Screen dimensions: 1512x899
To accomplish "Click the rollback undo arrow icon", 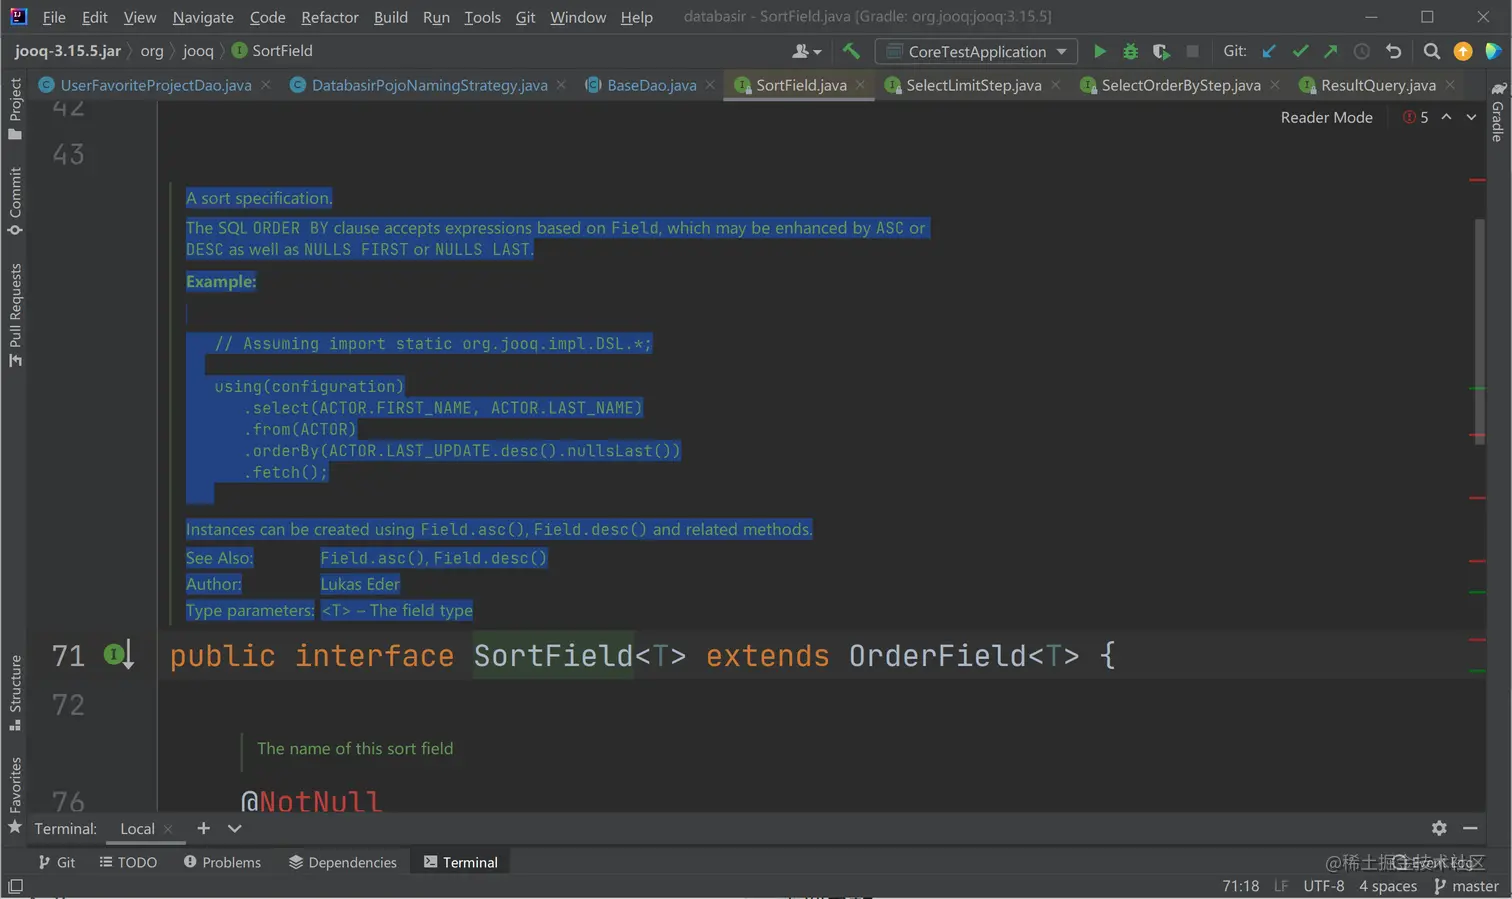I will [1393, 51].
